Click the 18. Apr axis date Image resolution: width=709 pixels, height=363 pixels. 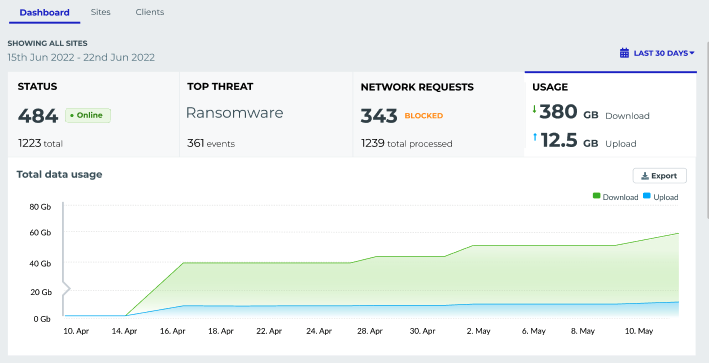coord(221,331)
